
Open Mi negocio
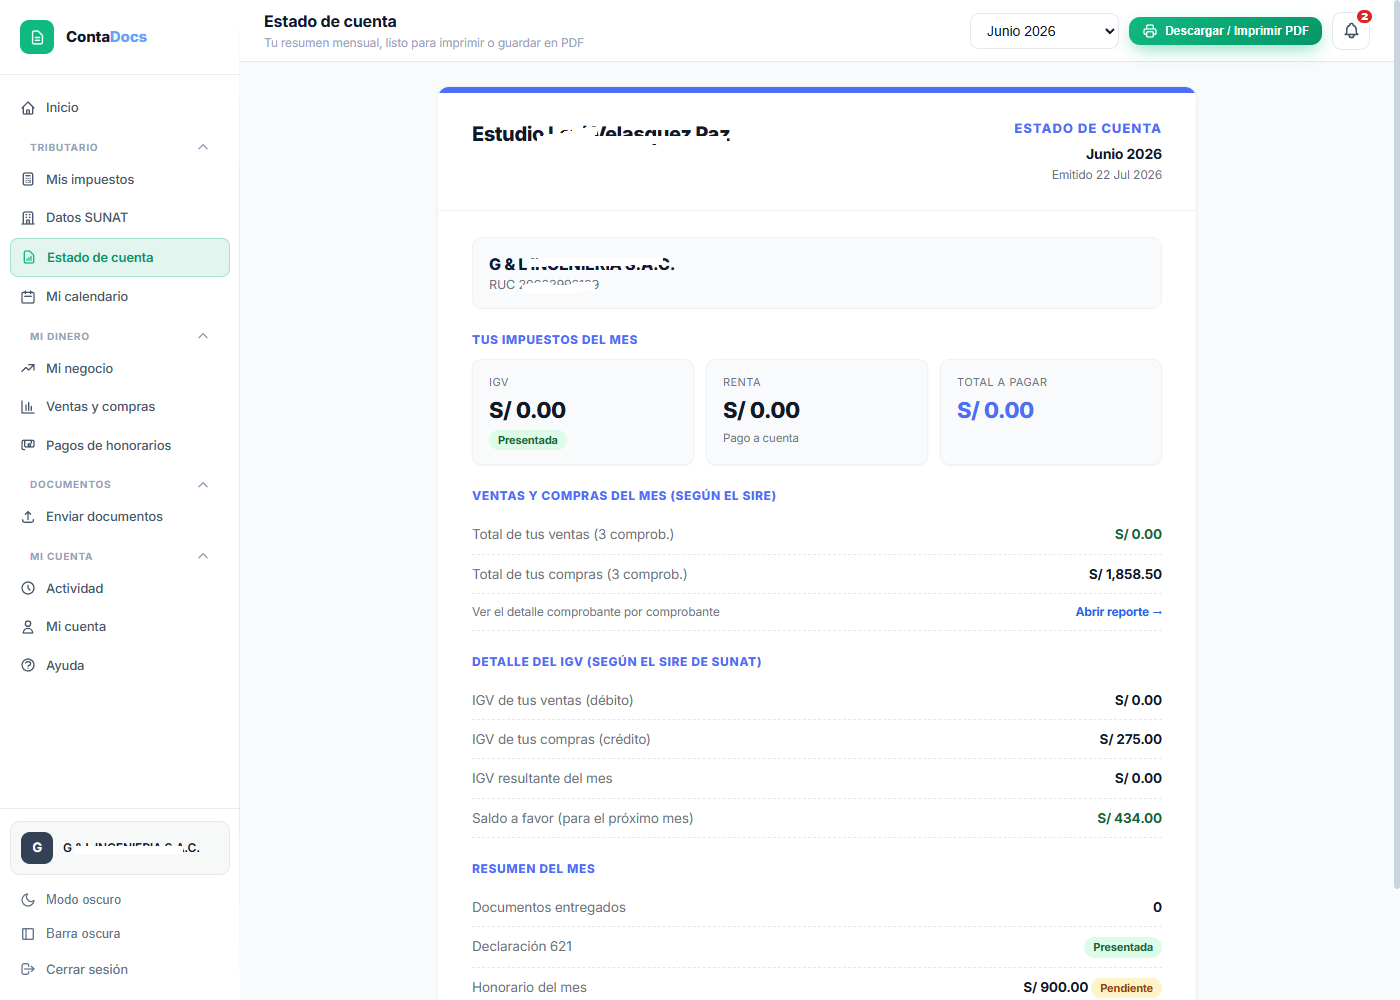120,369
